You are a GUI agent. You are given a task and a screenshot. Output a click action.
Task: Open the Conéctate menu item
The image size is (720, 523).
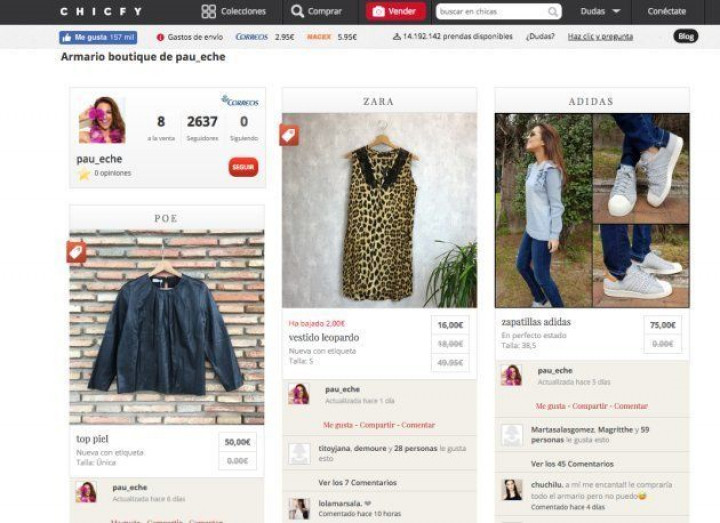click(x=666, y=12)
